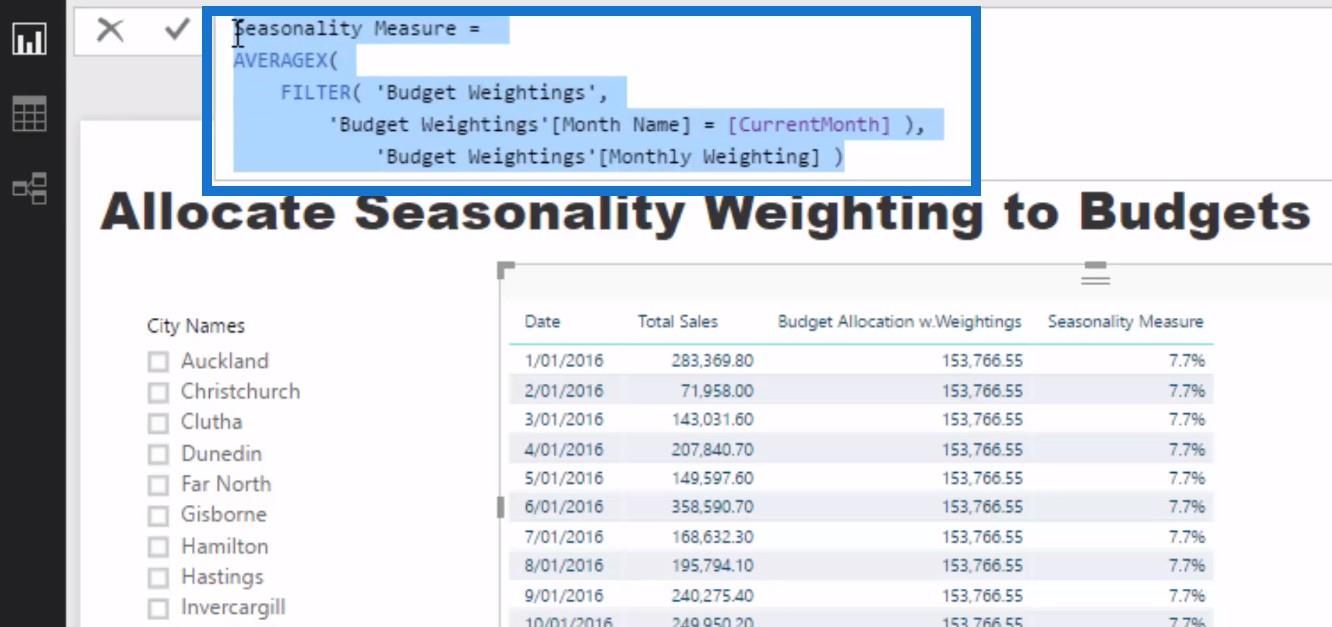
Task: Open the Report view icon
Action: pyautogui.click(x=29, y=40)
